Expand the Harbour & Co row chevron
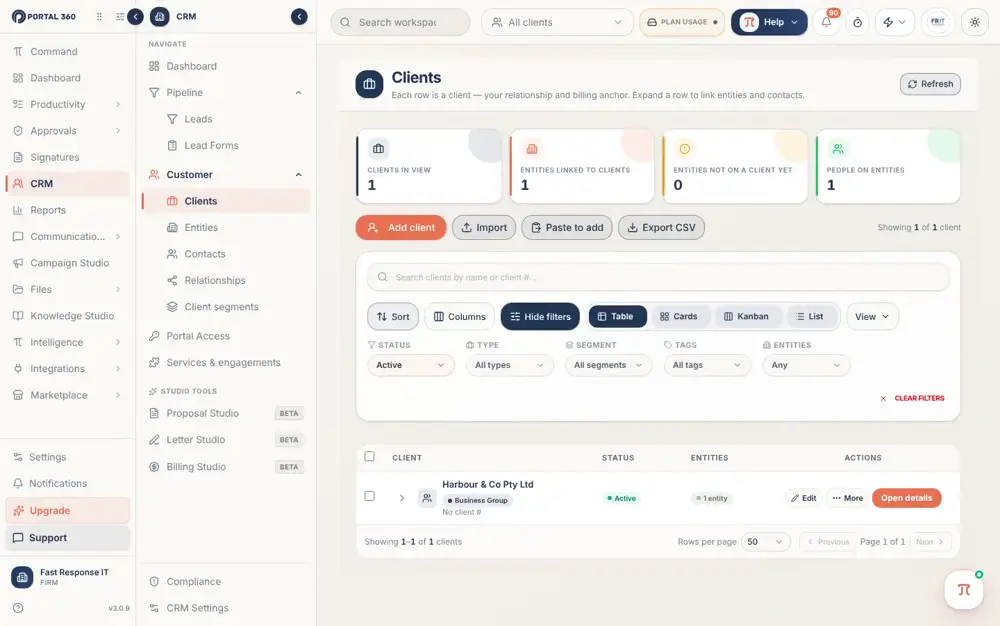 (401, 498)
